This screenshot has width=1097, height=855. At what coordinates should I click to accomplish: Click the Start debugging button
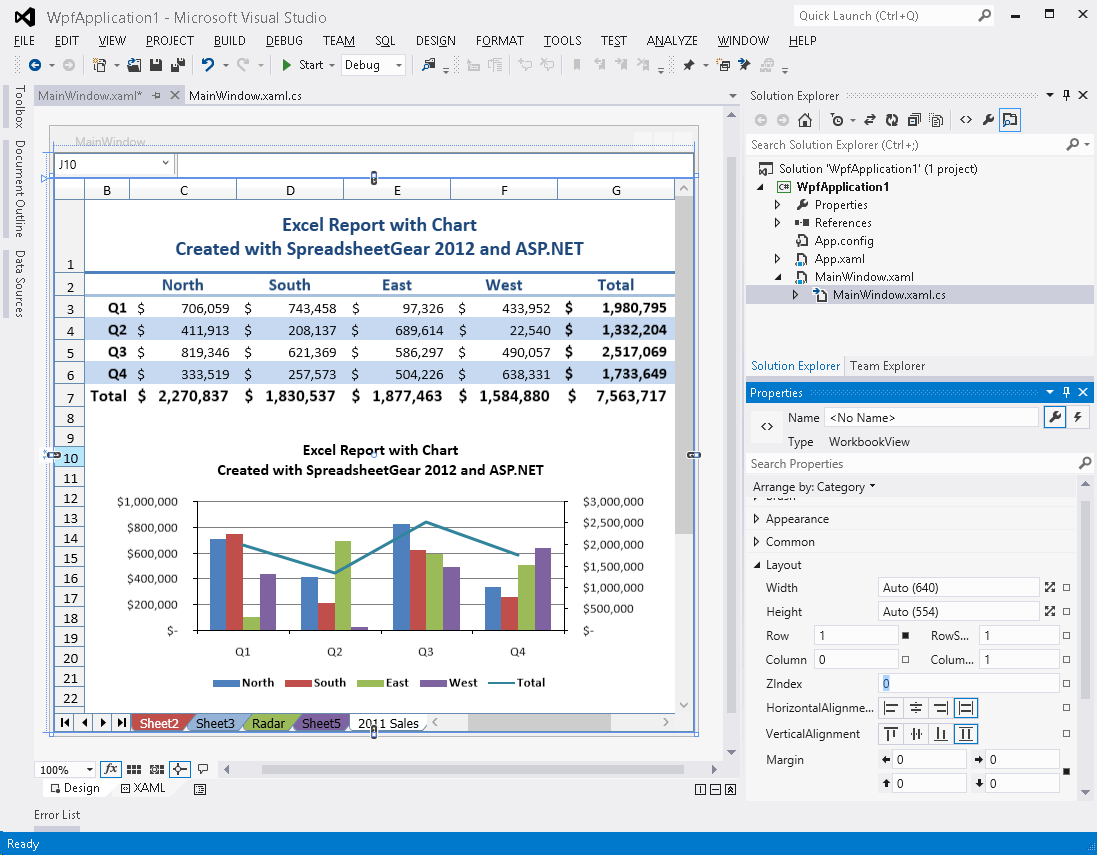coord(289,64)
